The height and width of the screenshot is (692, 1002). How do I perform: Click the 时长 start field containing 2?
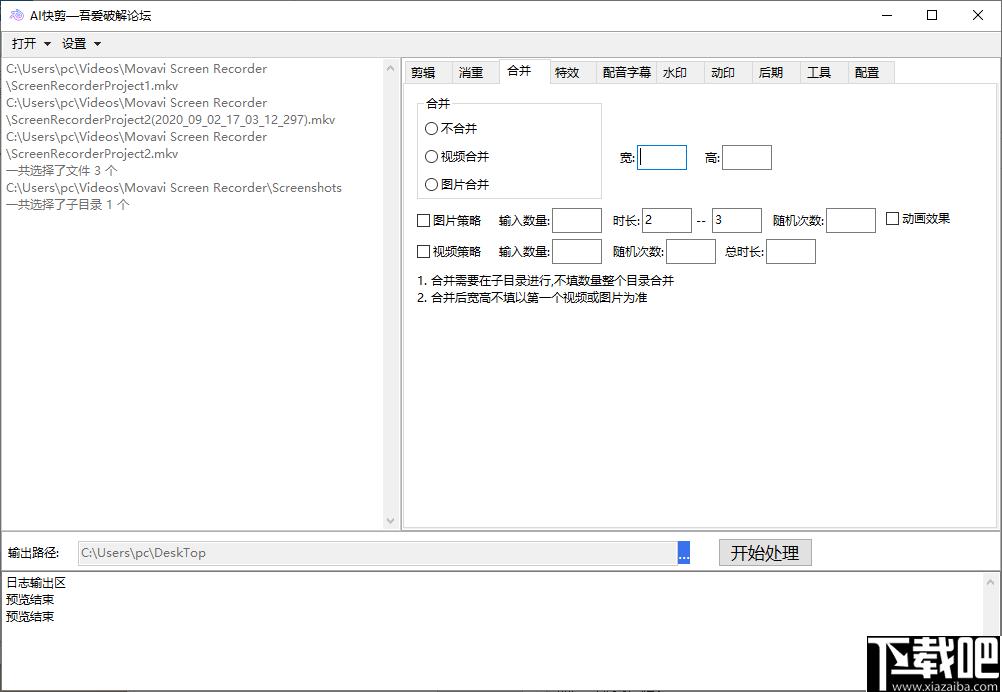pos(667,220)
